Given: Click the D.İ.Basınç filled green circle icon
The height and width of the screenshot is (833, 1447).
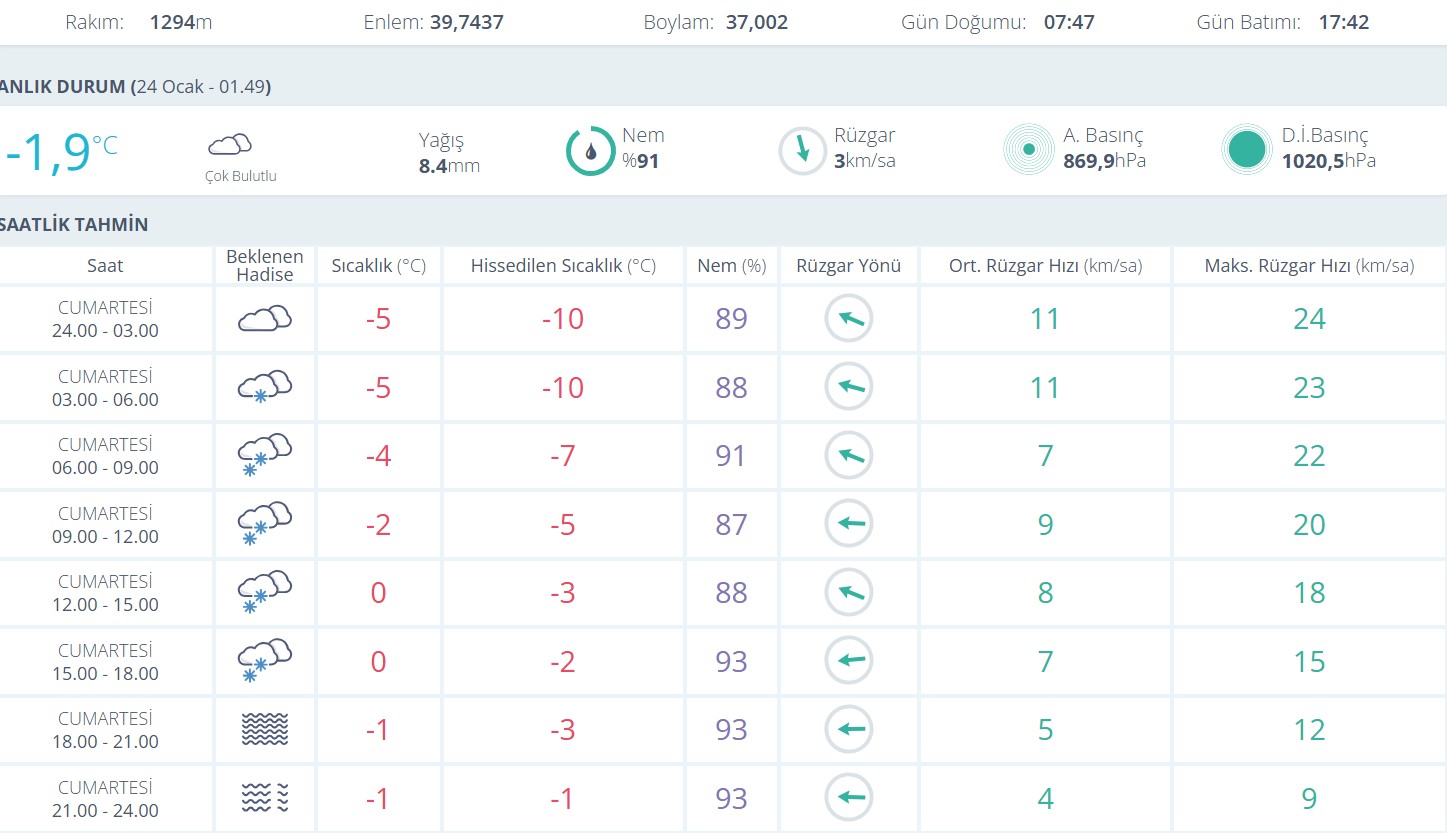Looking at the screenshot, I should tap(1246, 151).
